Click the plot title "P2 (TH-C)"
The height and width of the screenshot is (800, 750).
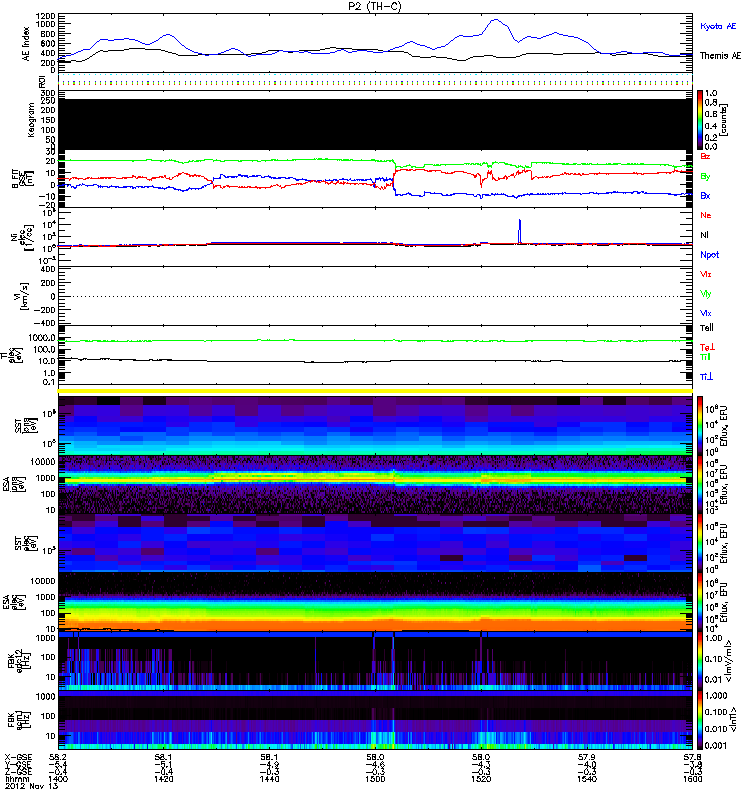coord(374,6)
